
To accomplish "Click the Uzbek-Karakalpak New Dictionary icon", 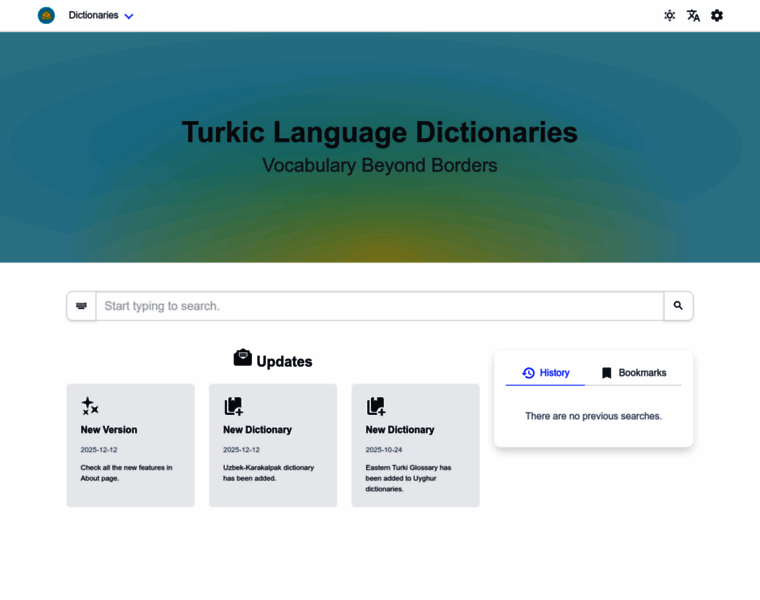I will point(234,406).
